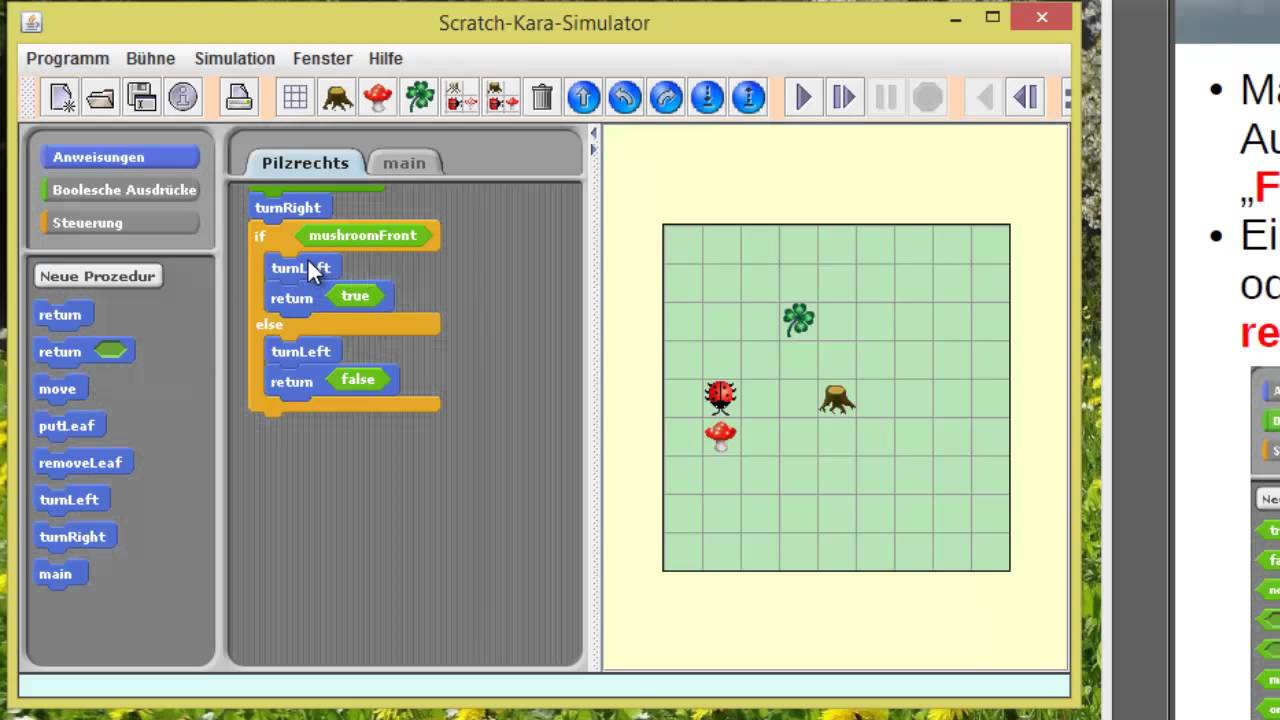
Task: Pick the turnLeft block from palette
Action: click(71, 500)
